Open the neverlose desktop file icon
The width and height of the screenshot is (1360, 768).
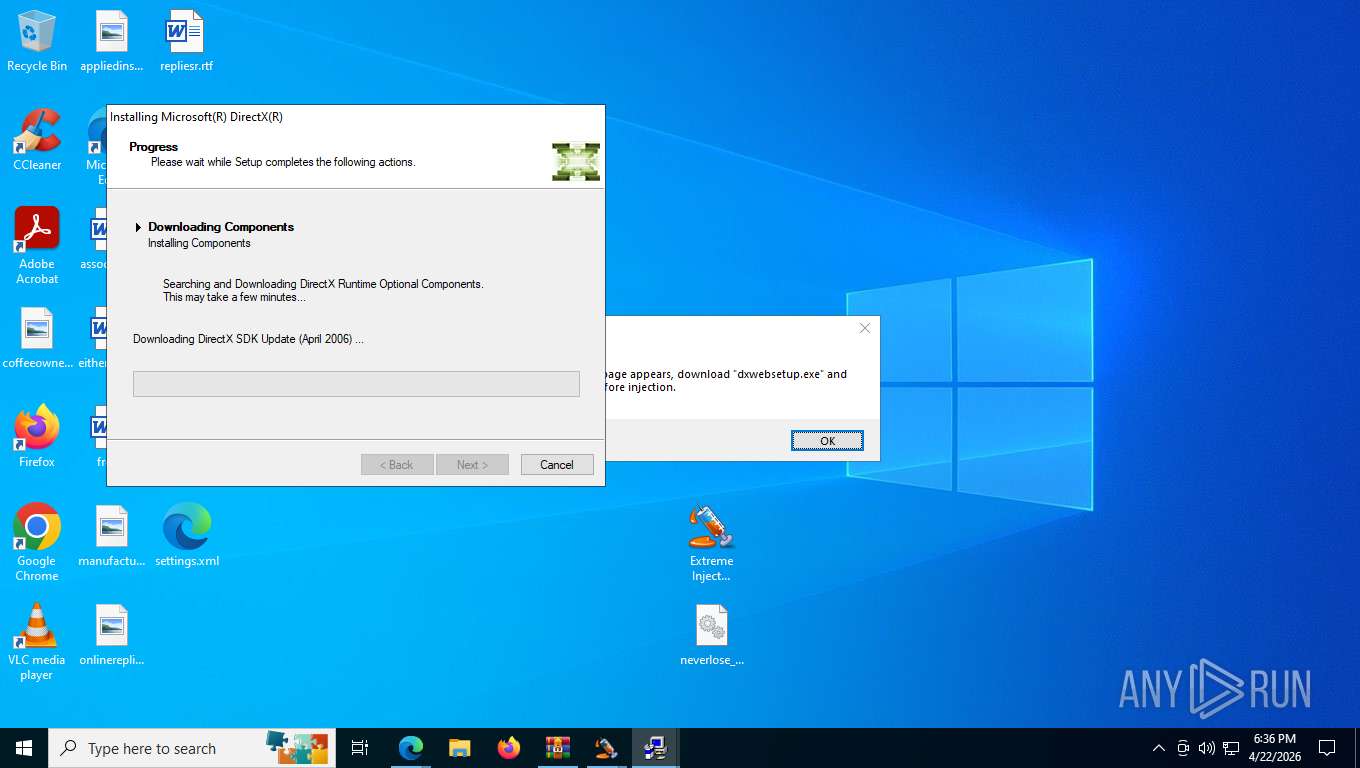712,635
